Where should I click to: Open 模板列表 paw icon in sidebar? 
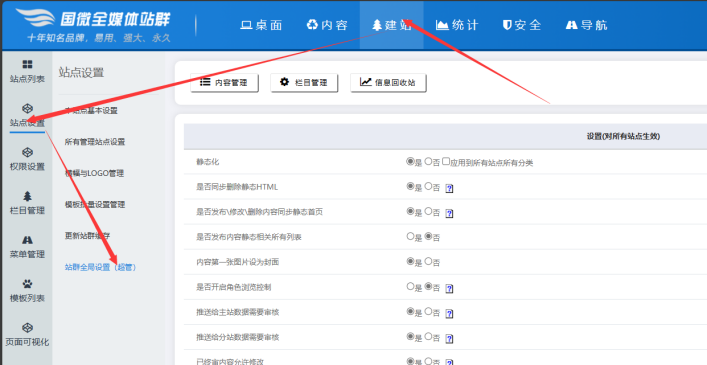point(28,284)
